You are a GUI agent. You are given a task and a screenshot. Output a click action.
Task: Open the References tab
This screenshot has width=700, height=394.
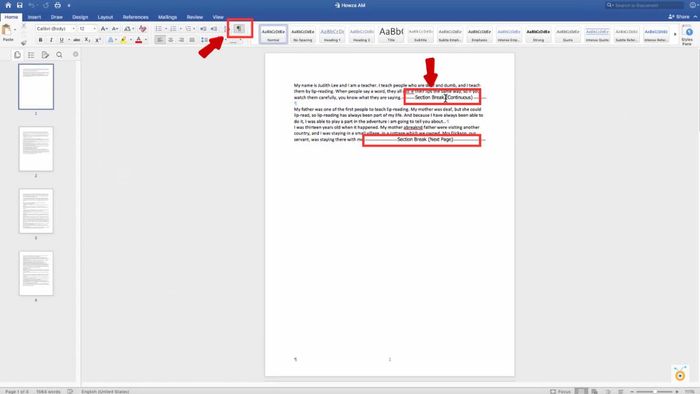pos(136,17)
